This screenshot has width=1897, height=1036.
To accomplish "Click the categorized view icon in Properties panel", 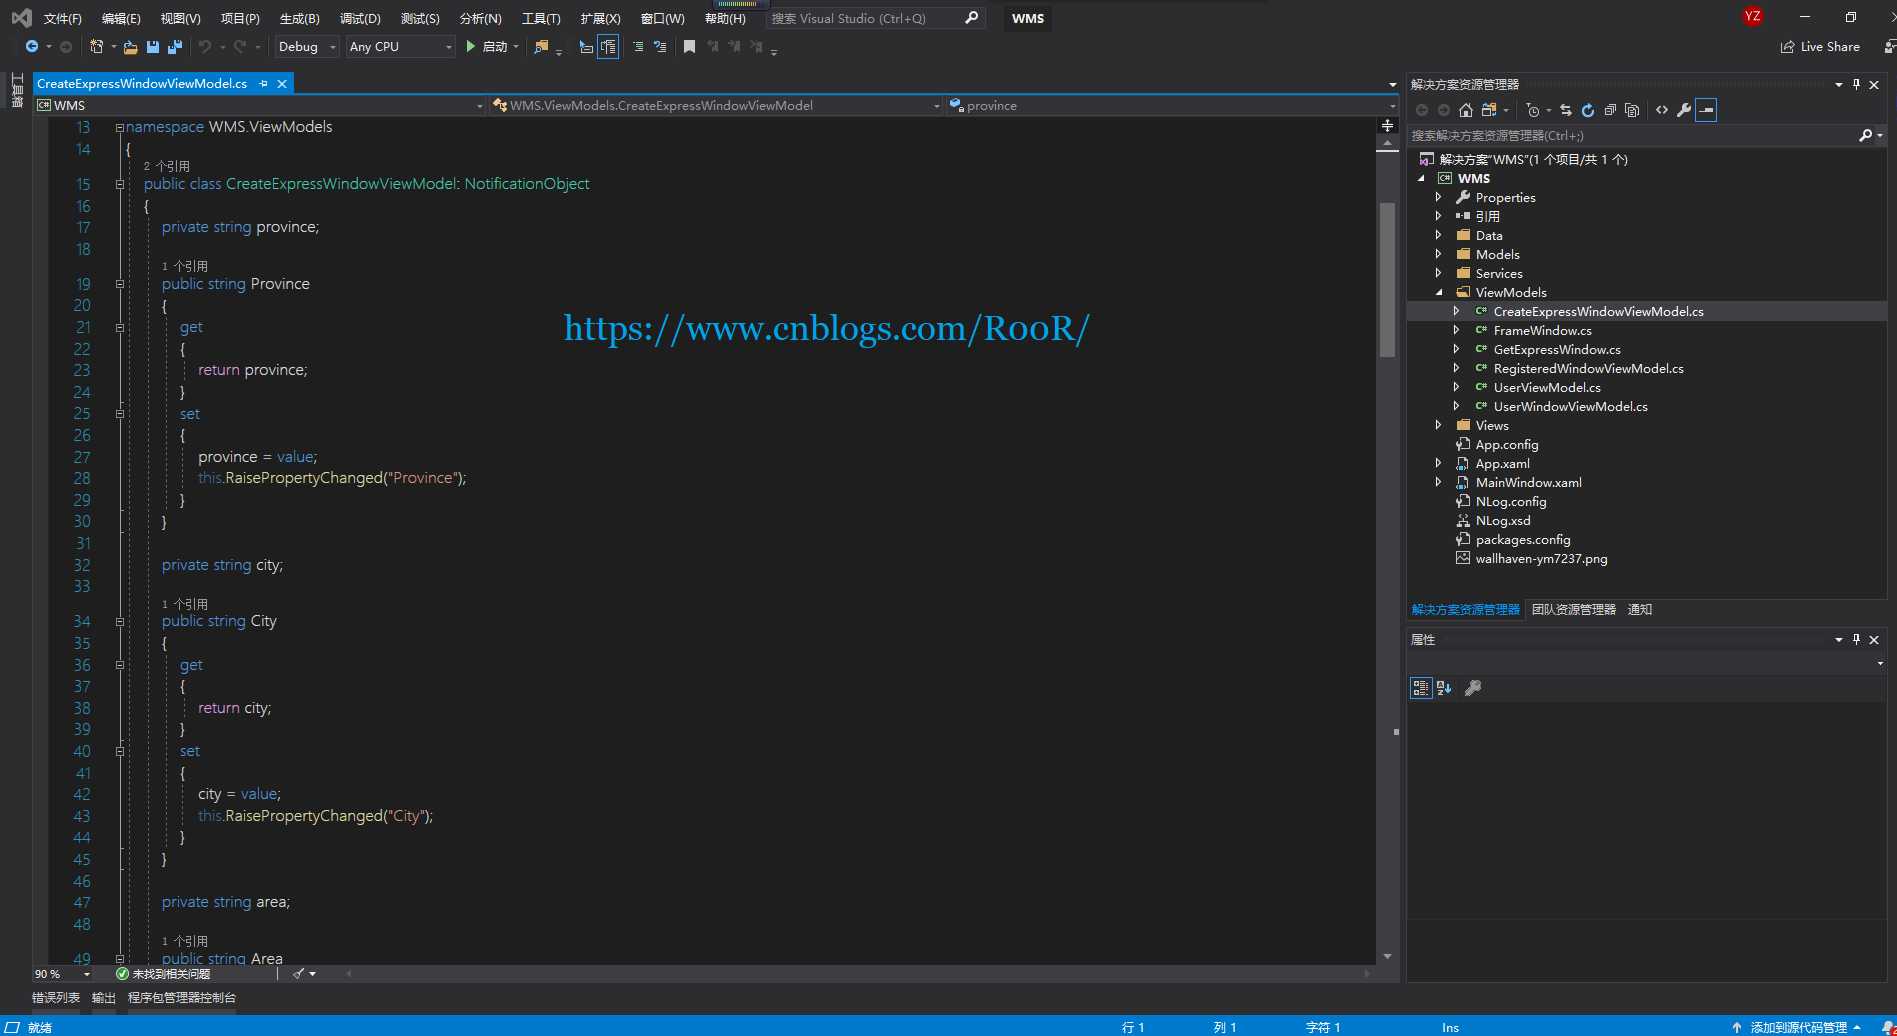I will 1421,688.
